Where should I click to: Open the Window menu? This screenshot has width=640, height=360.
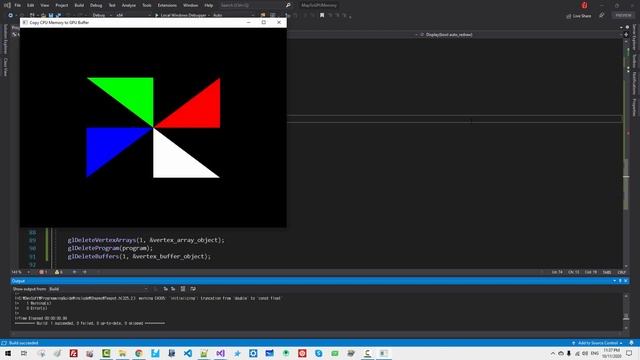coord(190,5)
